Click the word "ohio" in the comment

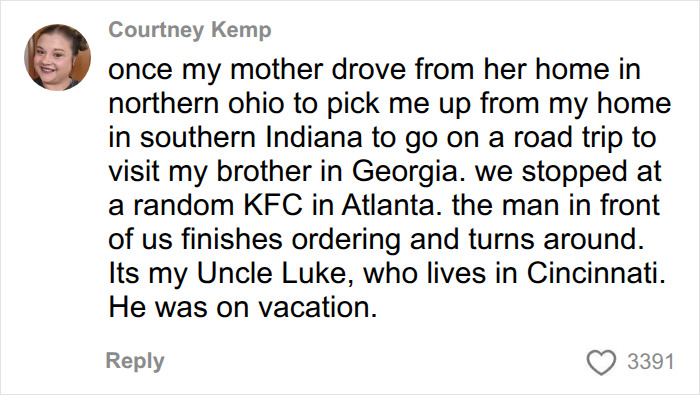[256, 104]
